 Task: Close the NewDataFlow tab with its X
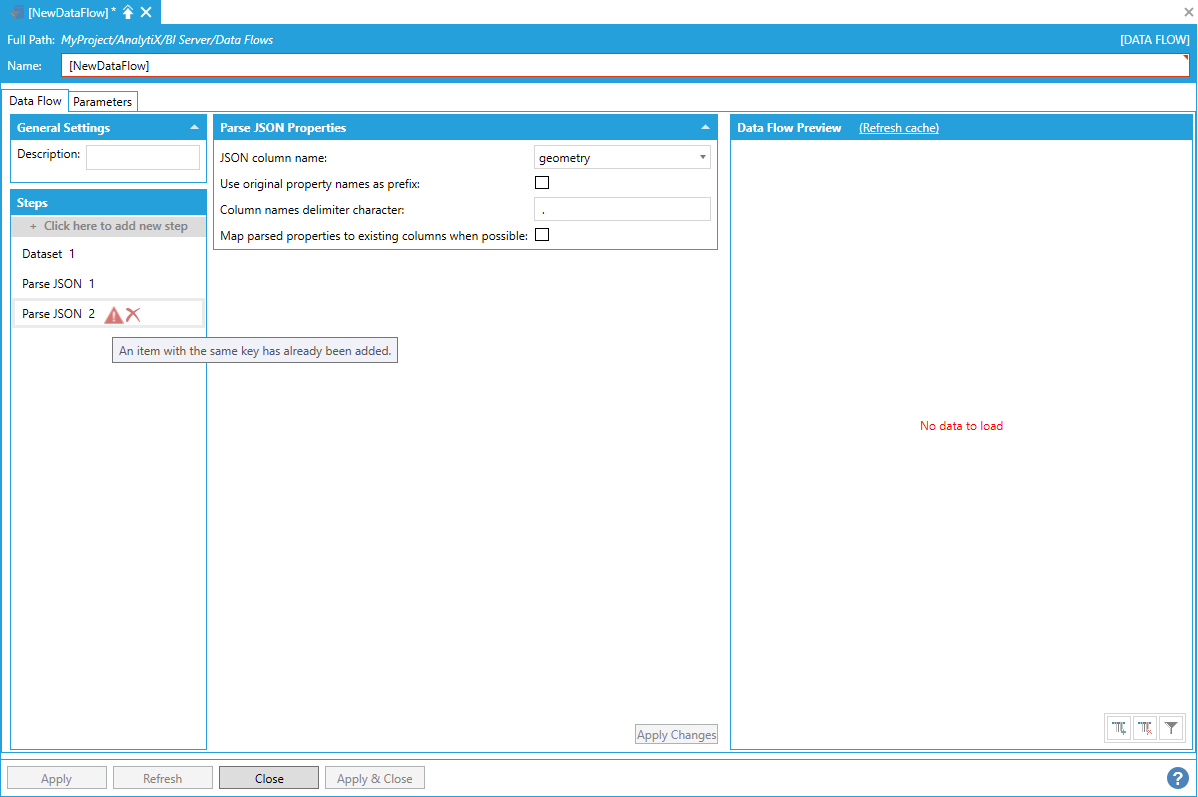(x=146, y=12)
